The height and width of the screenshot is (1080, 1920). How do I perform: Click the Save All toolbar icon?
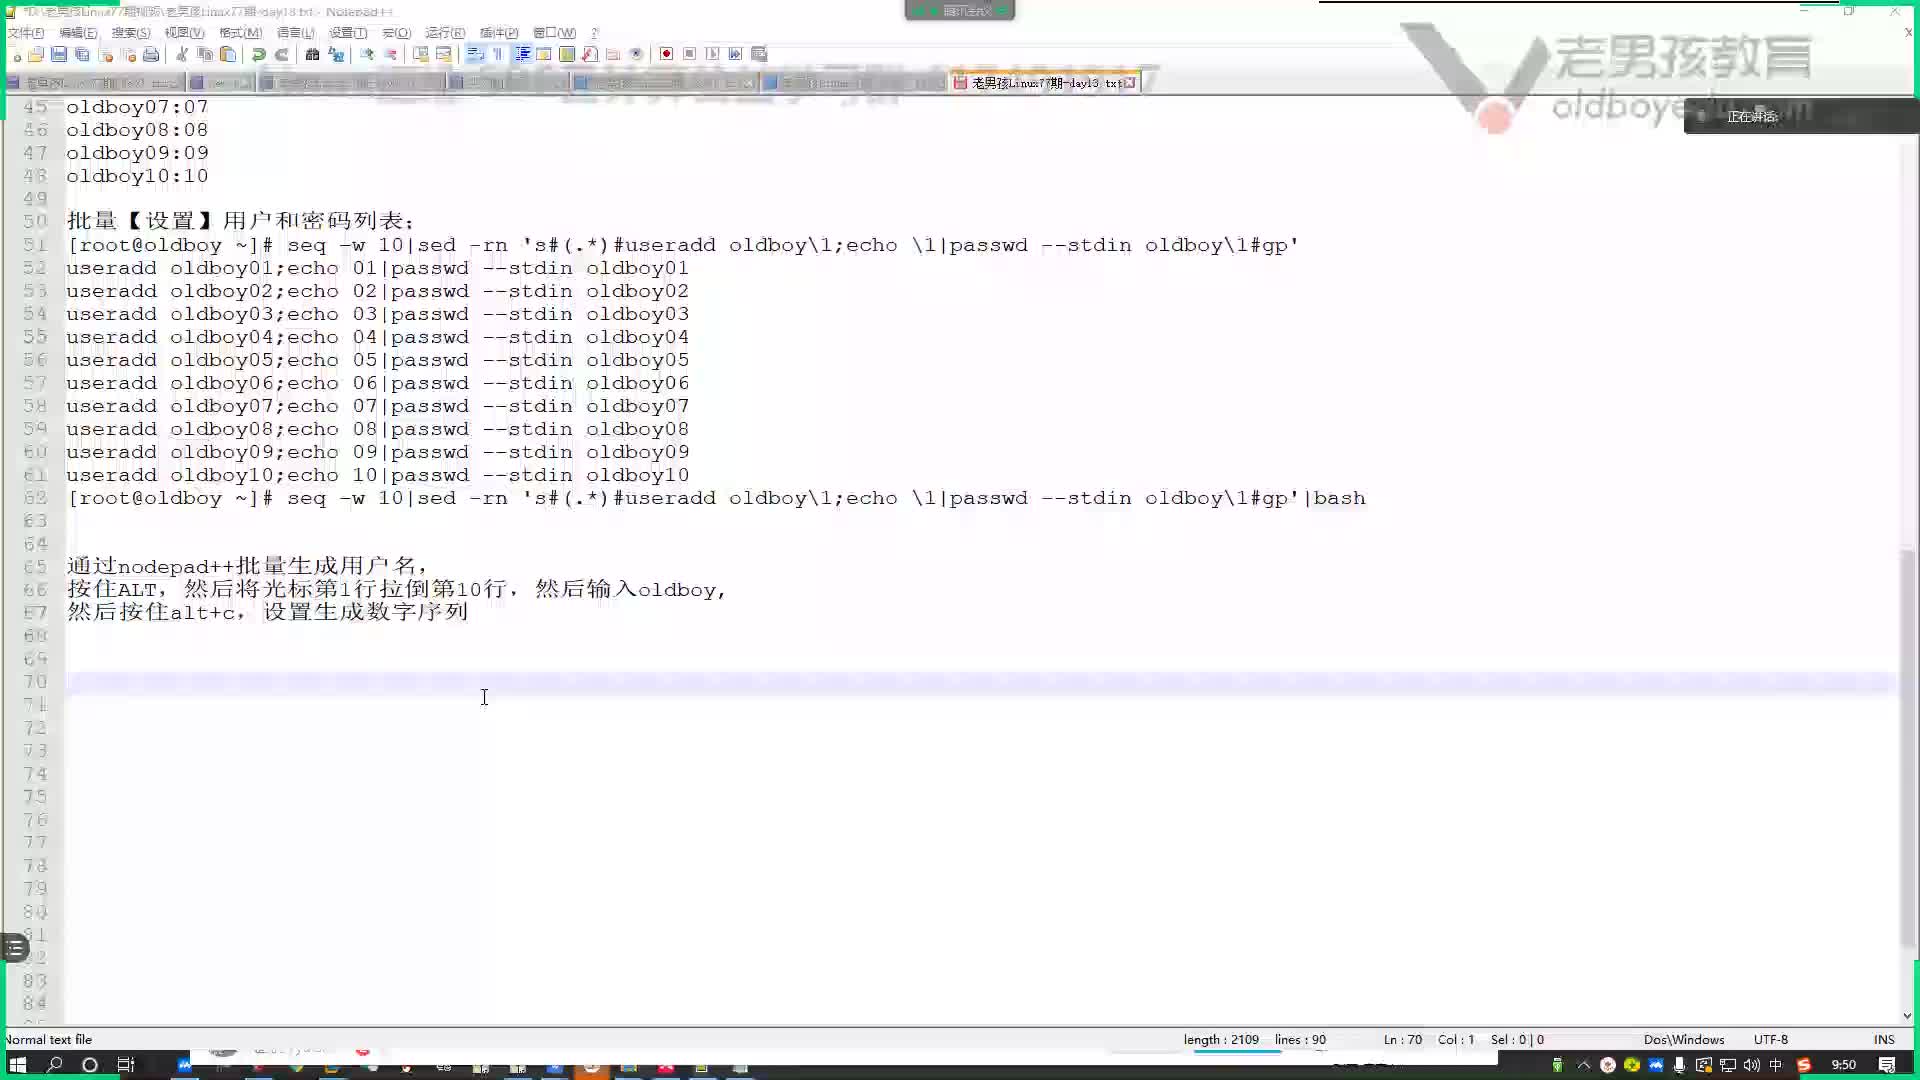tap(82, 54)
